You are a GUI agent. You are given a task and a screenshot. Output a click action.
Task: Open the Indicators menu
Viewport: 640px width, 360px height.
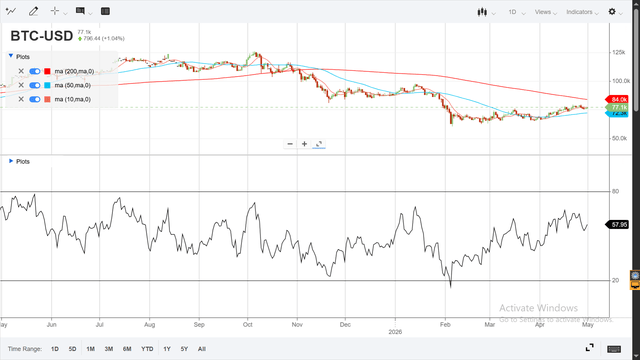(x=582, y=12)
